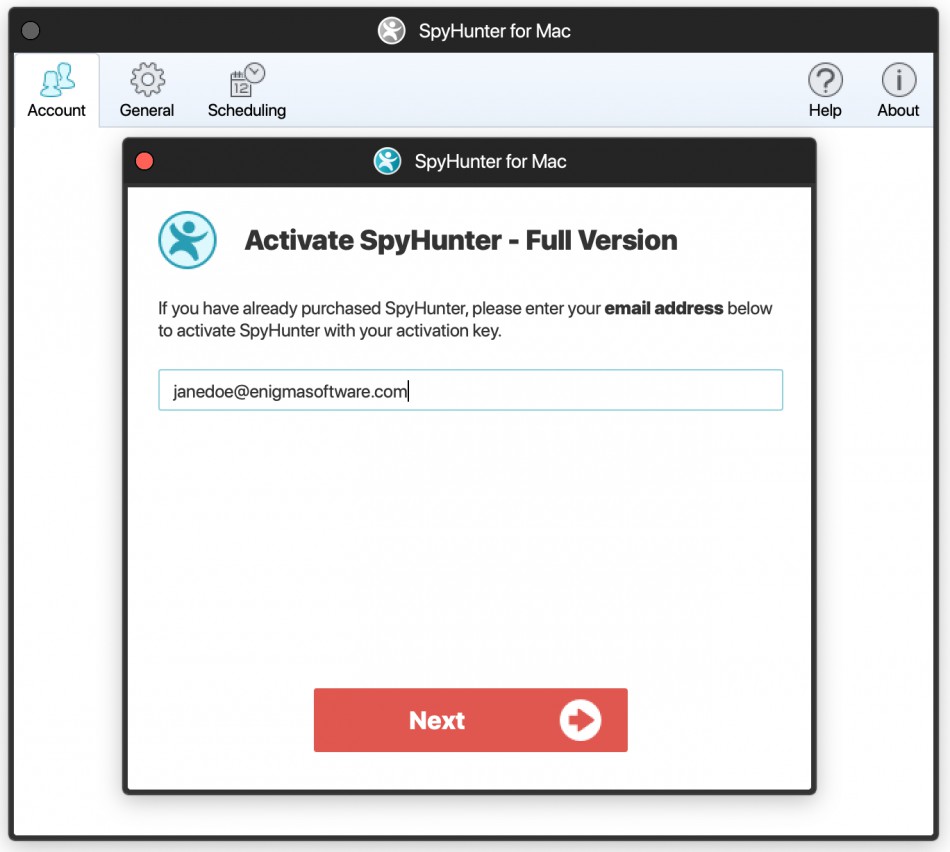Close the activation dialog with red button

[x=144, y=161]
